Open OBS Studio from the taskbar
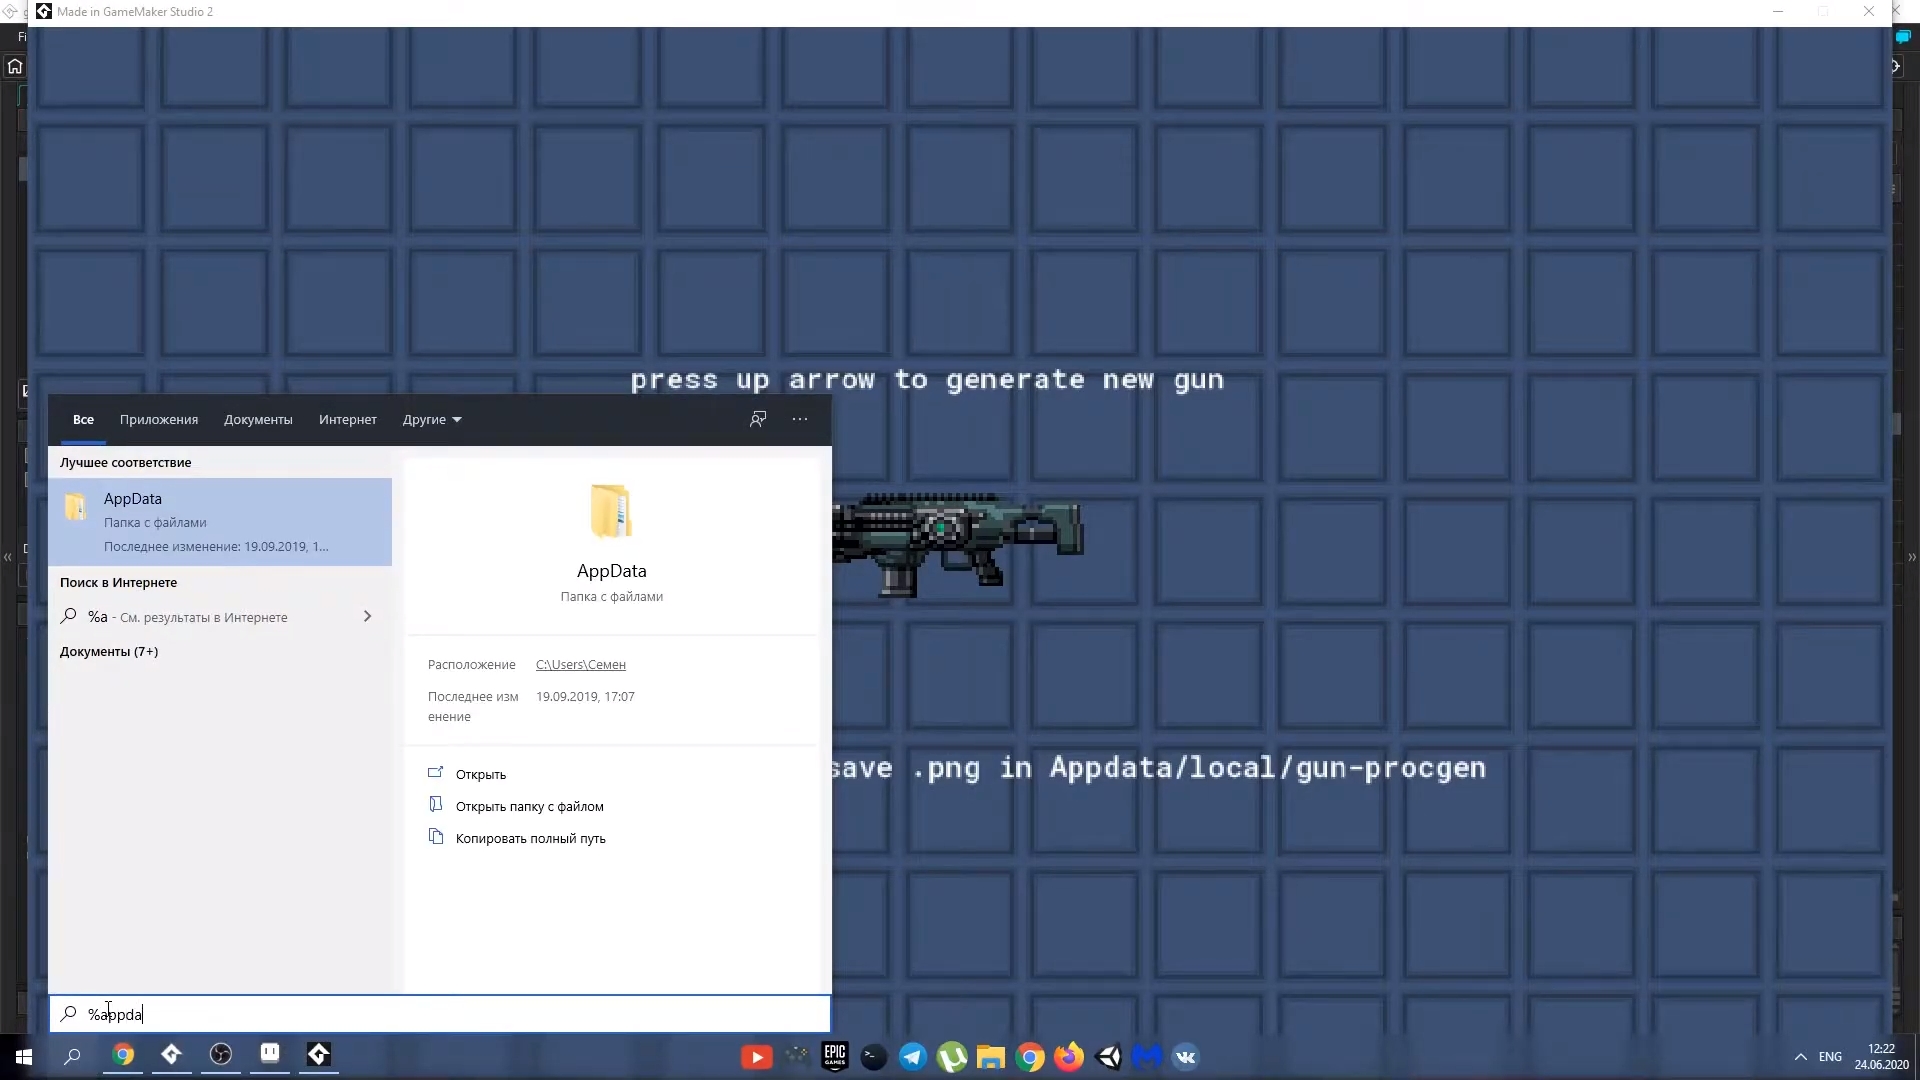1920x1080 pixels. (221, 1055)
